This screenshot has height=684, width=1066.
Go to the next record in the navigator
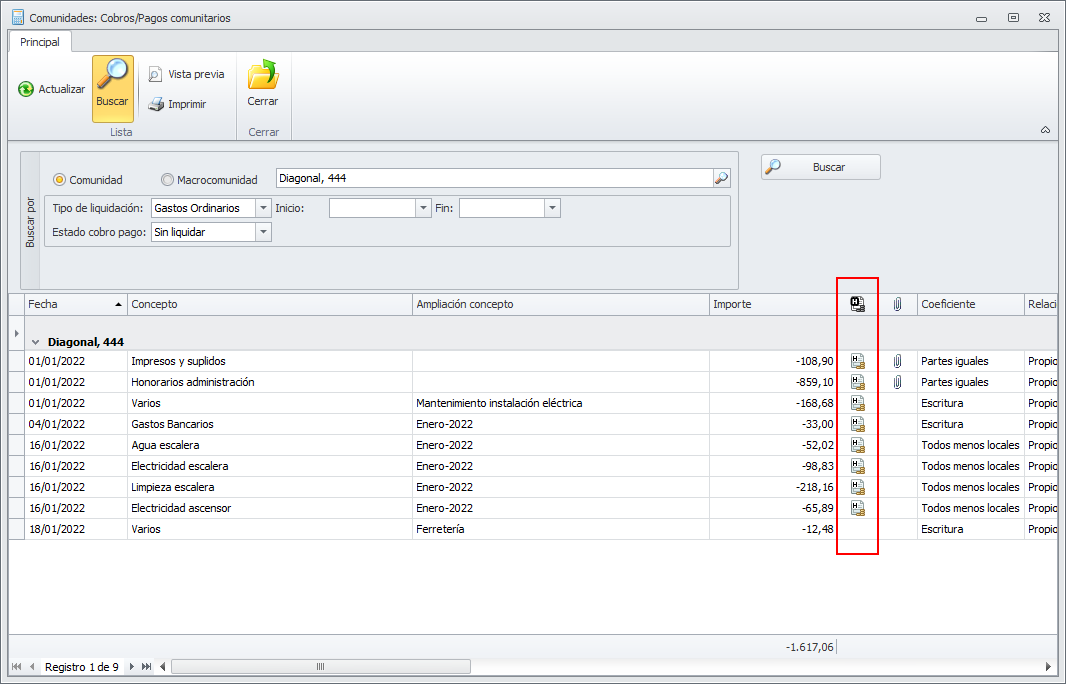tap(132, 667)
